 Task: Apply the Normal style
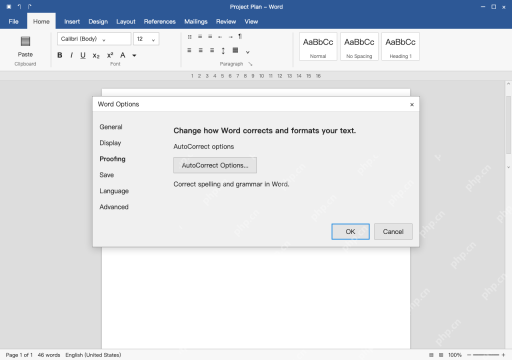click(318, 47)
